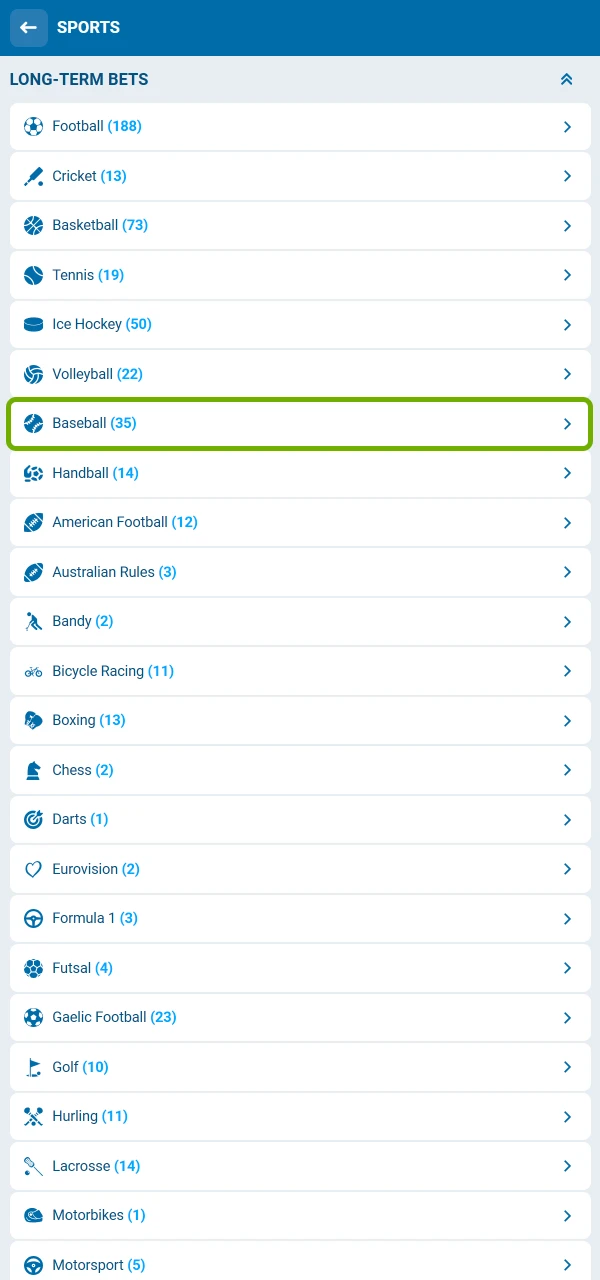Expand the Eurovision entry chevron

pos(568,869)
